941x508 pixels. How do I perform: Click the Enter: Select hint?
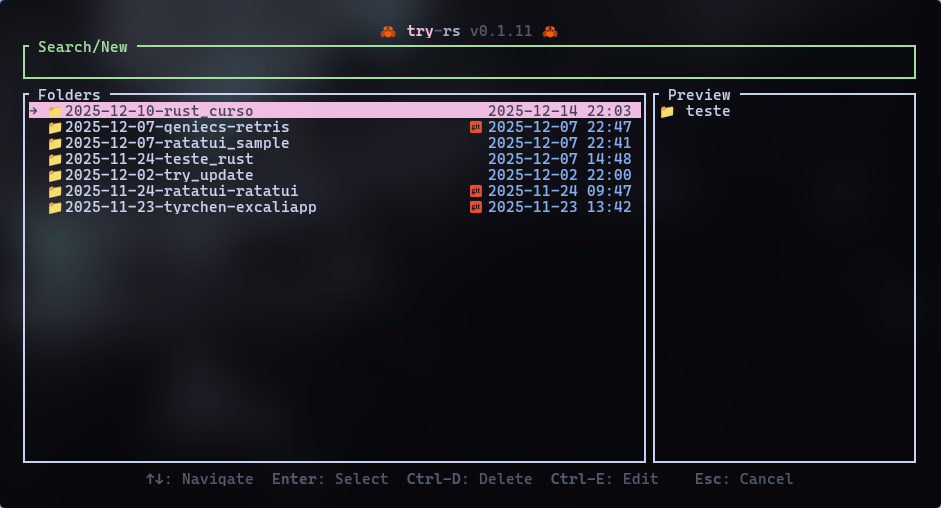point(330,479)
